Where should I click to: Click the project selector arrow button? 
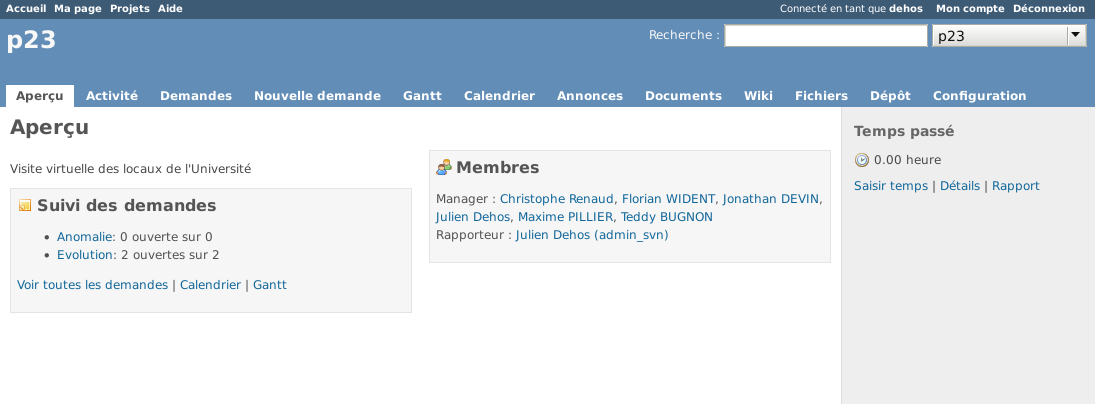(1076, 36)
